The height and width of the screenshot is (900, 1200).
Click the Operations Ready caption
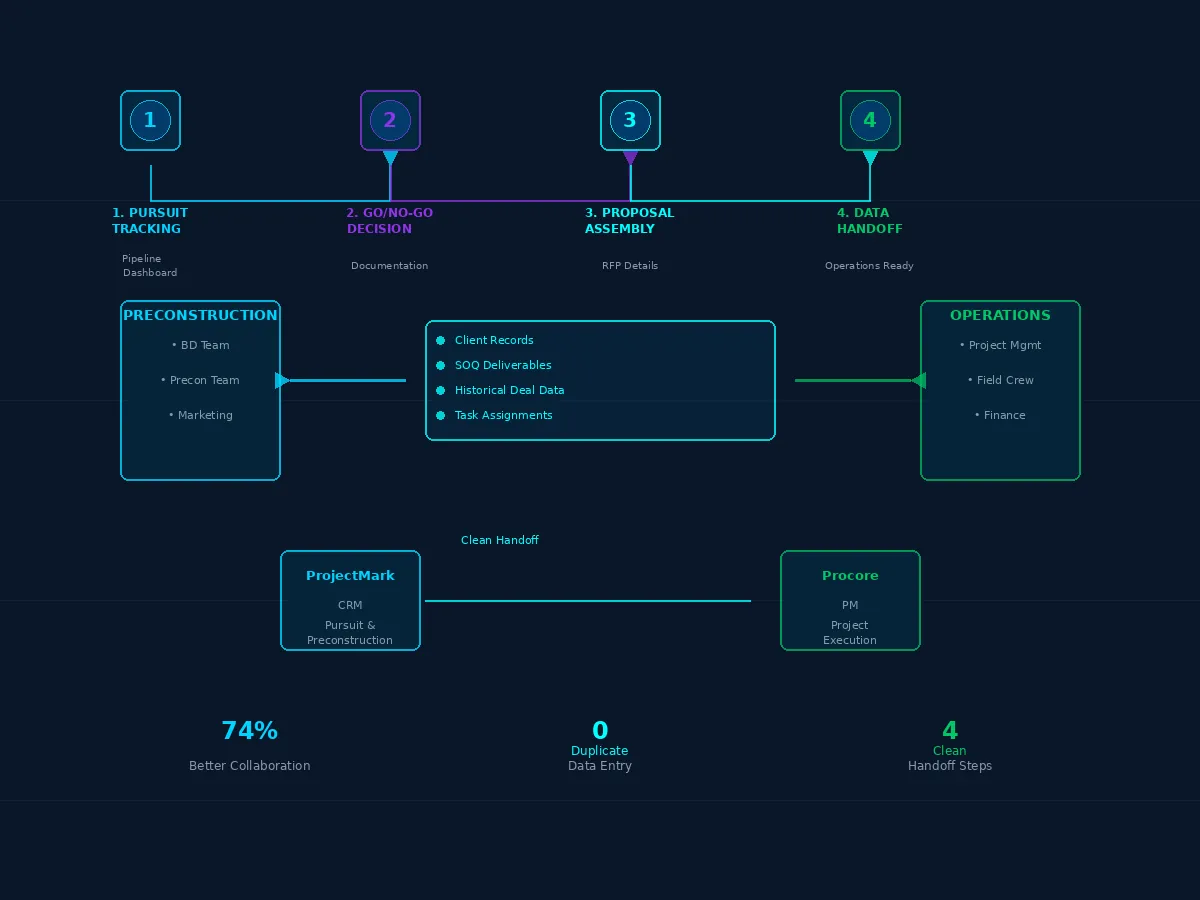[x=869, y=266]
